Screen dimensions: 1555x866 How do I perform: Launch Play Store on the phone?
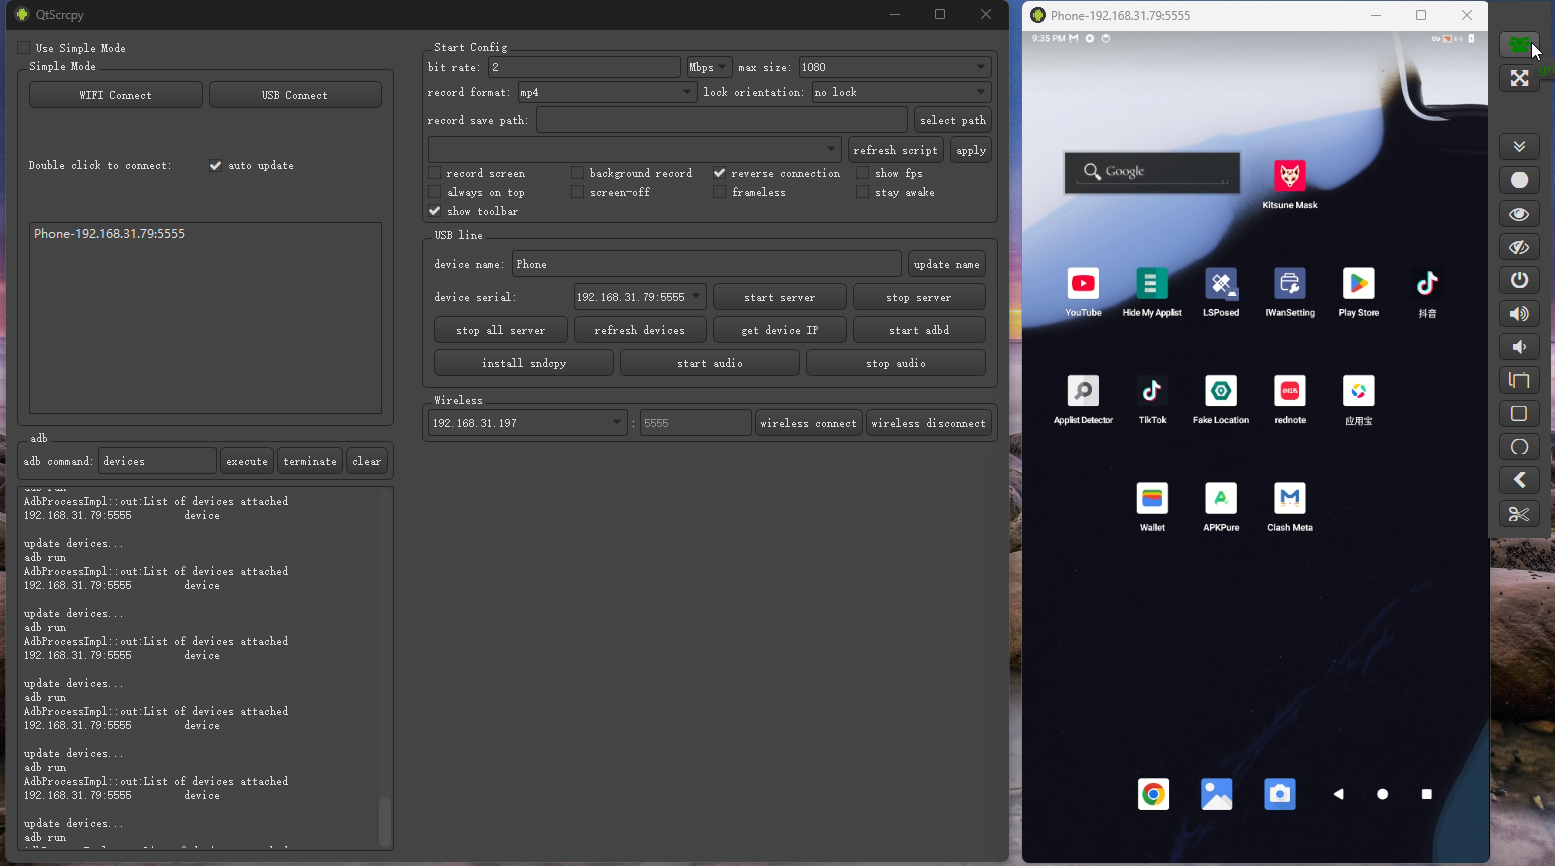1358,284
